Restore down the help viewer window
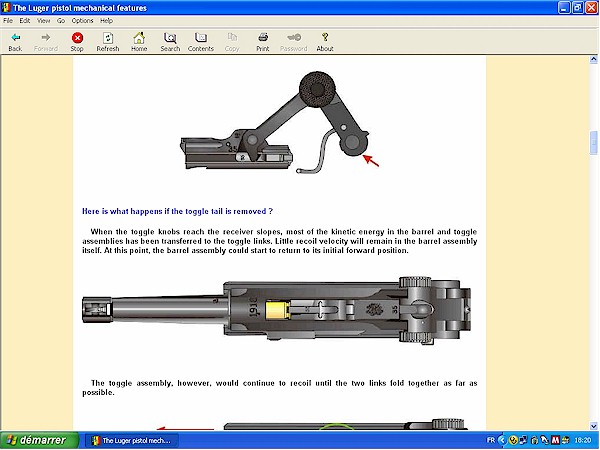Image resolution: width=600 pixels, height=450 pixels. coord(577,7)
